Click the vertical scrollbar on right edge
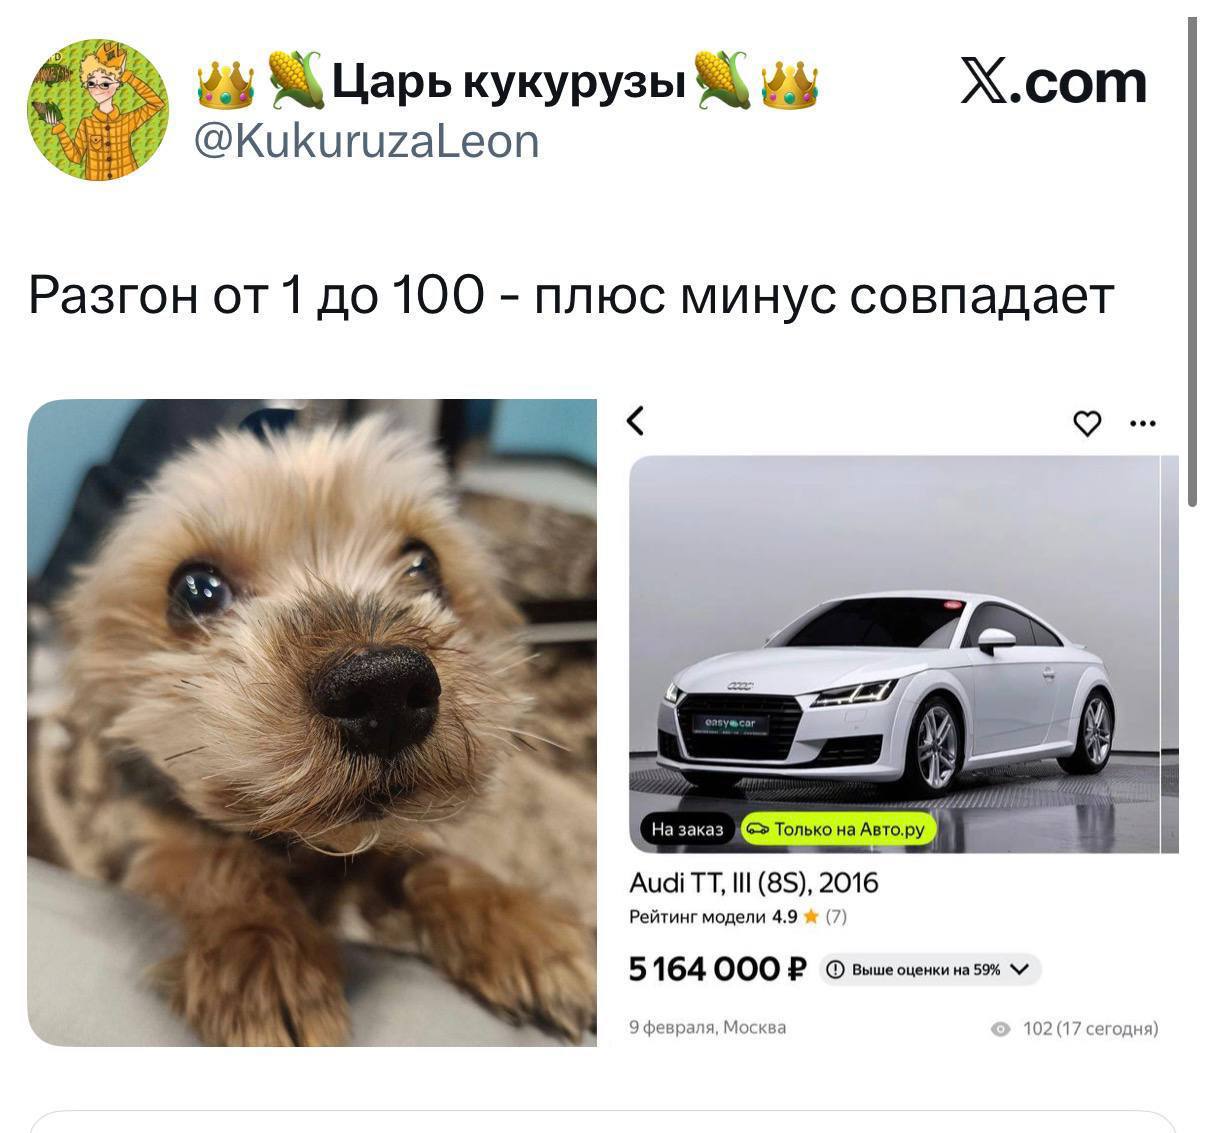This screenshot has height=1133, width=1206. (1192, 262)
